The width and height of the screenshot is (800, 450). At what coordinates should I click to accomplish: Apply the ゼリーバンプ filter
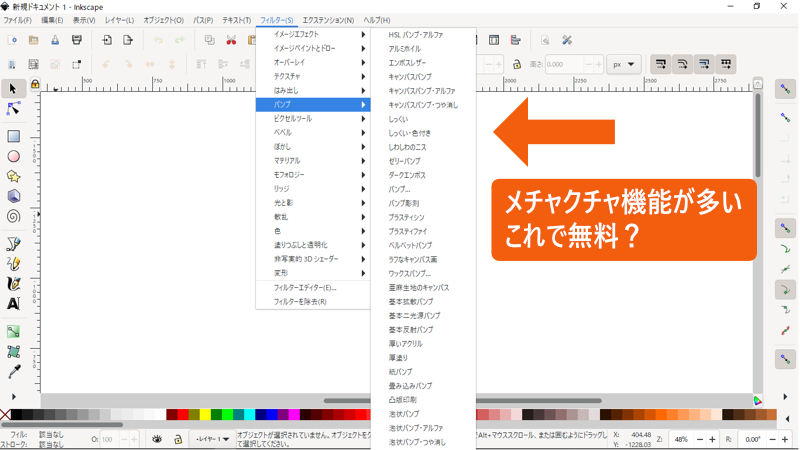click(x=423, y=161)
